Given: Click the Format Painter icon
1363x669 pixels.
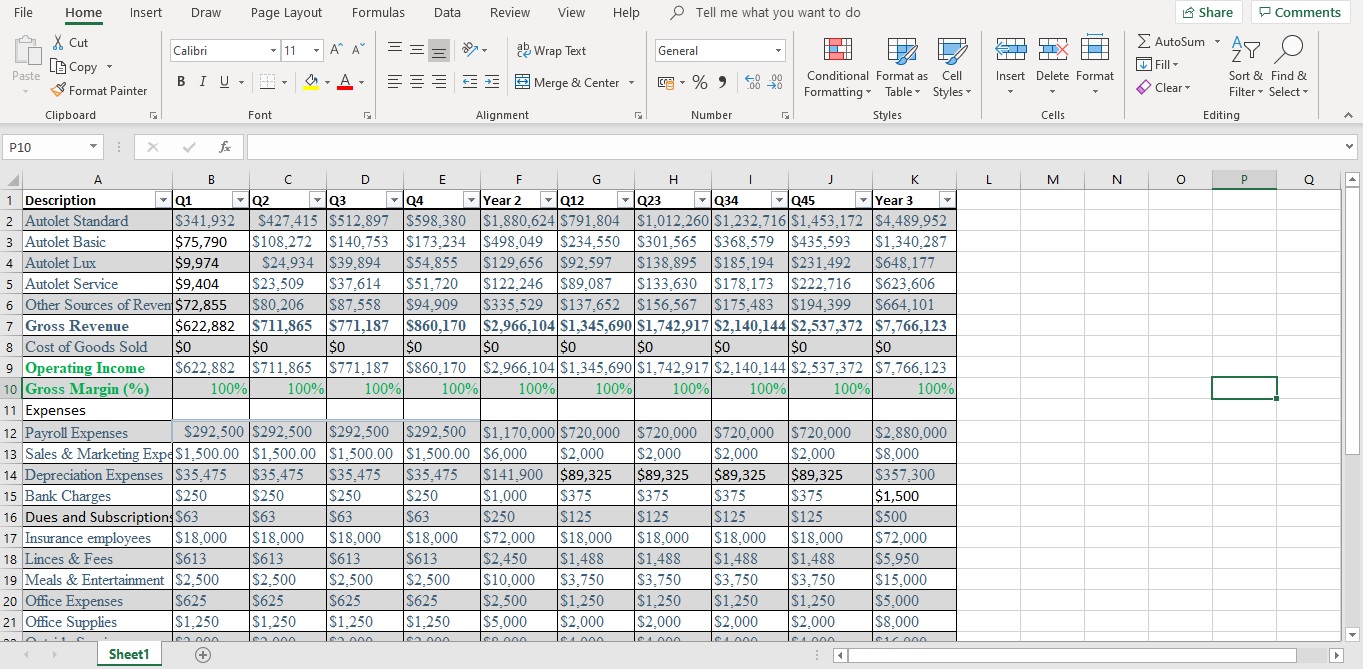Looking at the screenshot, I should point(57,91).
